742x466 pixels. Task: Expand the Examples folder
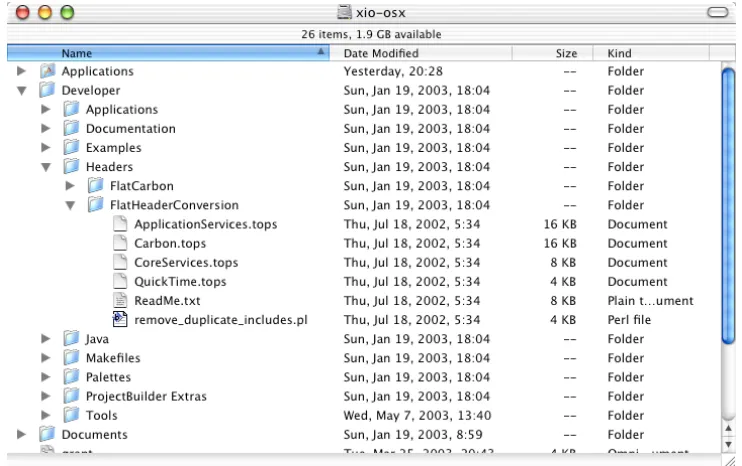[x=45, y=147]
